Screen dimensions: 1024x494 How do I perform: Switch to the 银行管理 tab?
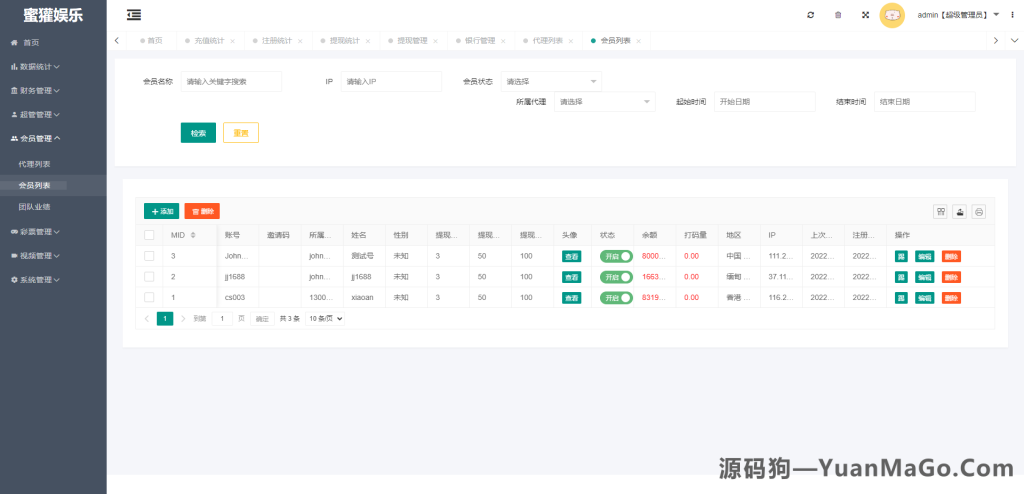[x=480, y=41]
